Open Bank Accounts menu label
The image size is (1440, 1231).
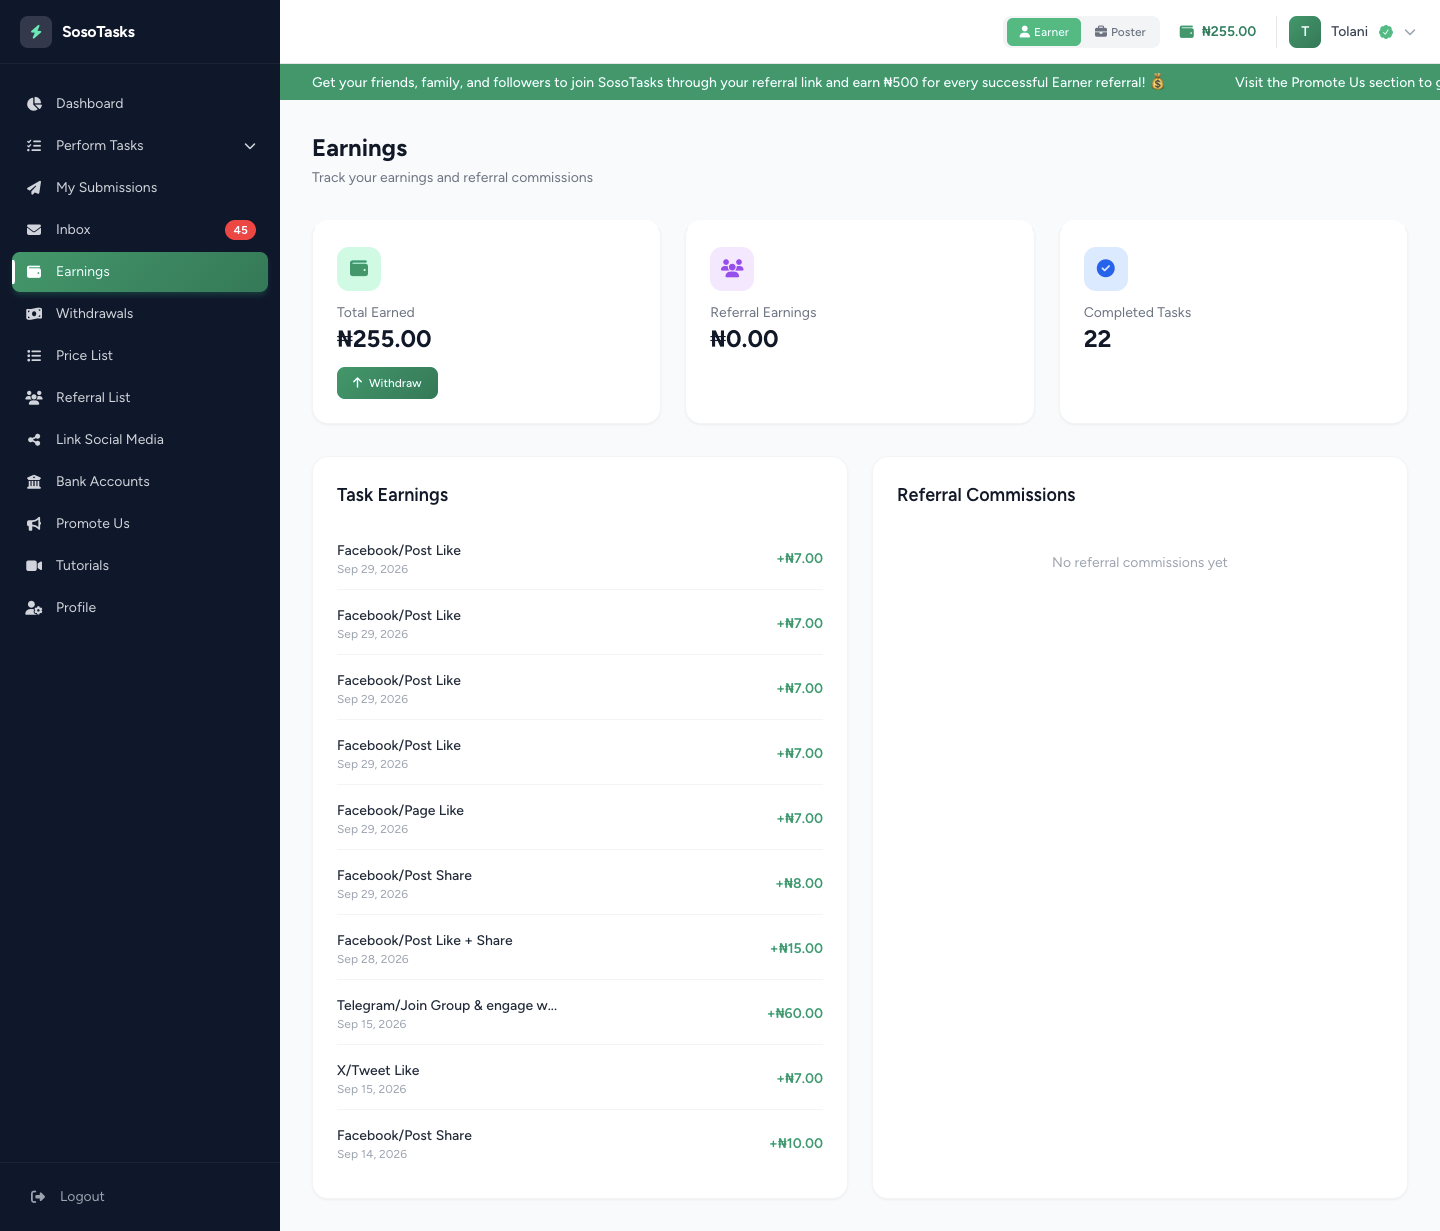tap(103, 482)
